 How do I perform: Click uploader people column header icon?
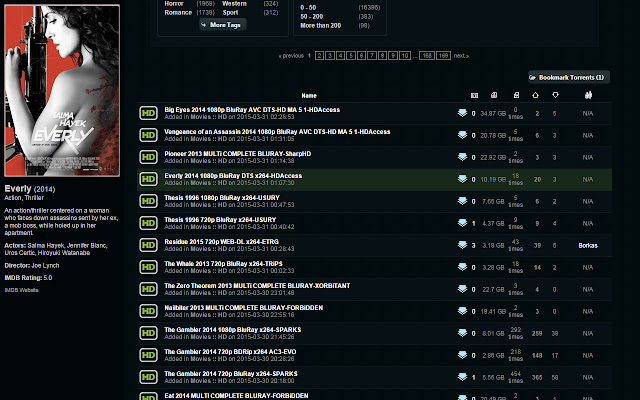click(588, 95)
